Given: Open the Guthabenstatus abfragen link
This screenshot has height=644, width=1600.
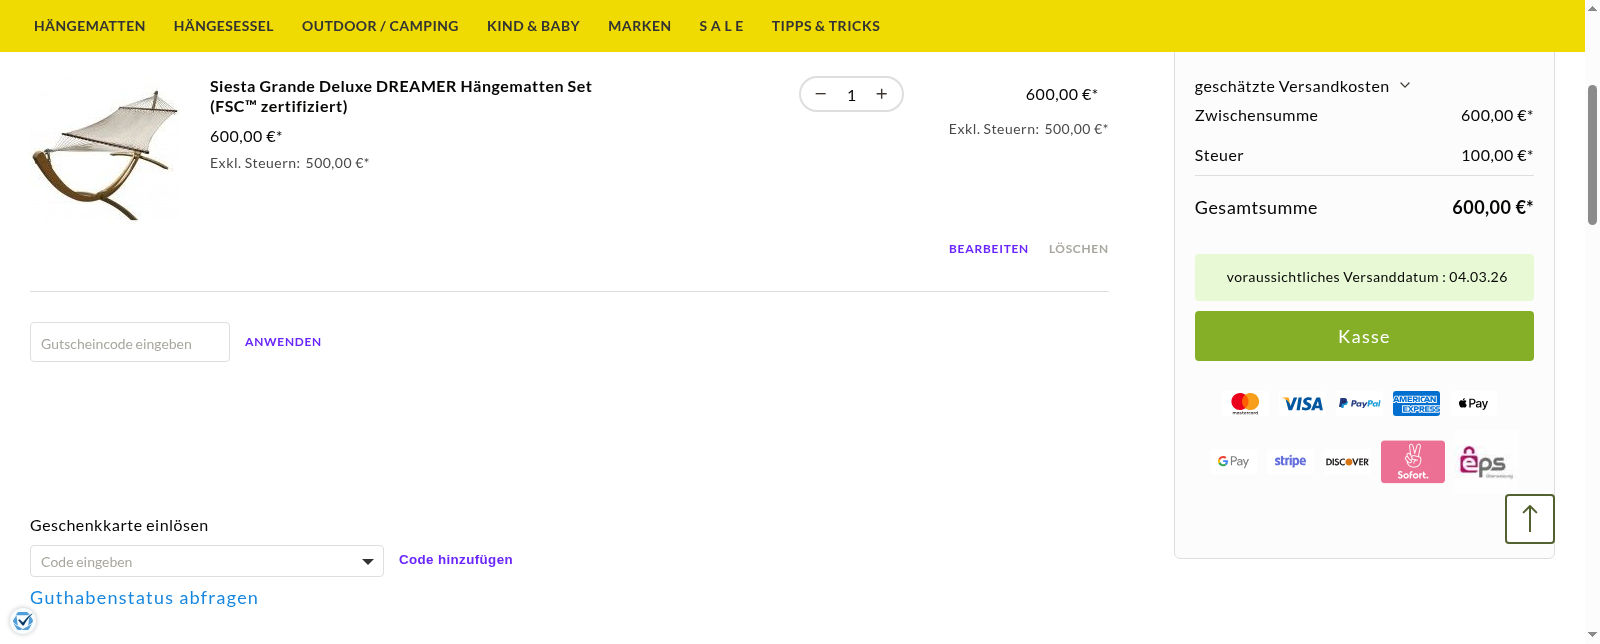Looking at the screenshot, I should pos(144,598).
